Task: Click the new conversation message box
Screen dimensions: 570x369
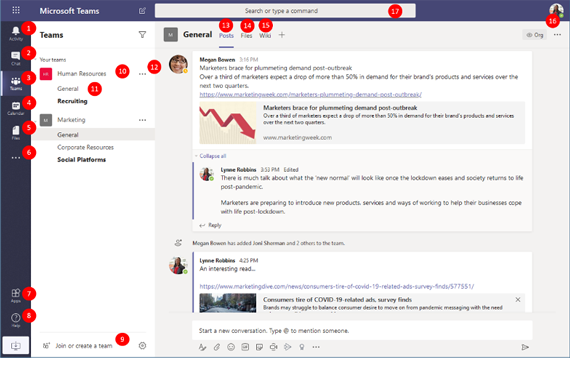Action: pos(362,330)
